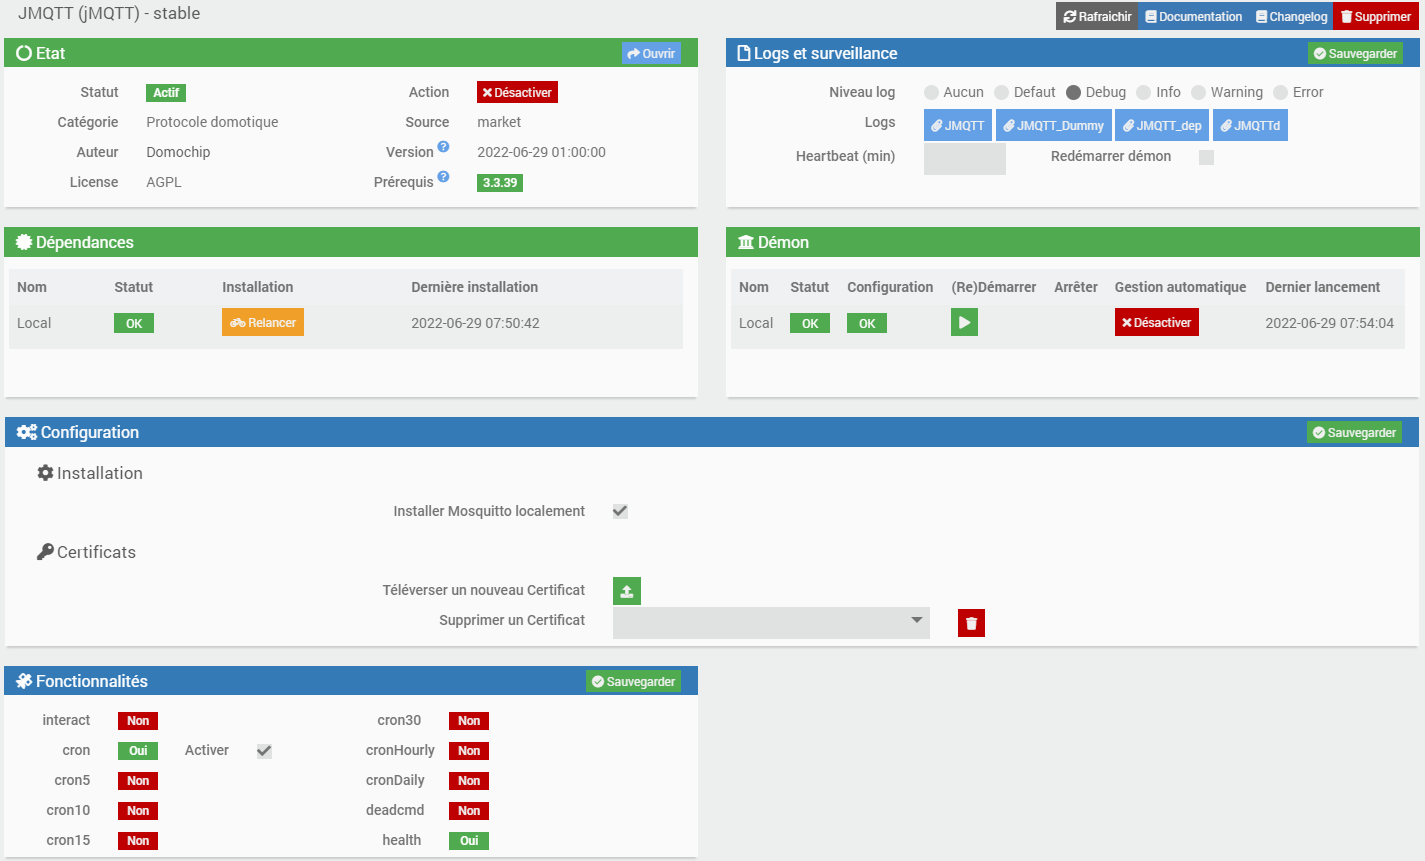Click the OK status in the Dépendances row
The width and height of the screenshot is (1425, 861).
coord(134,323)
